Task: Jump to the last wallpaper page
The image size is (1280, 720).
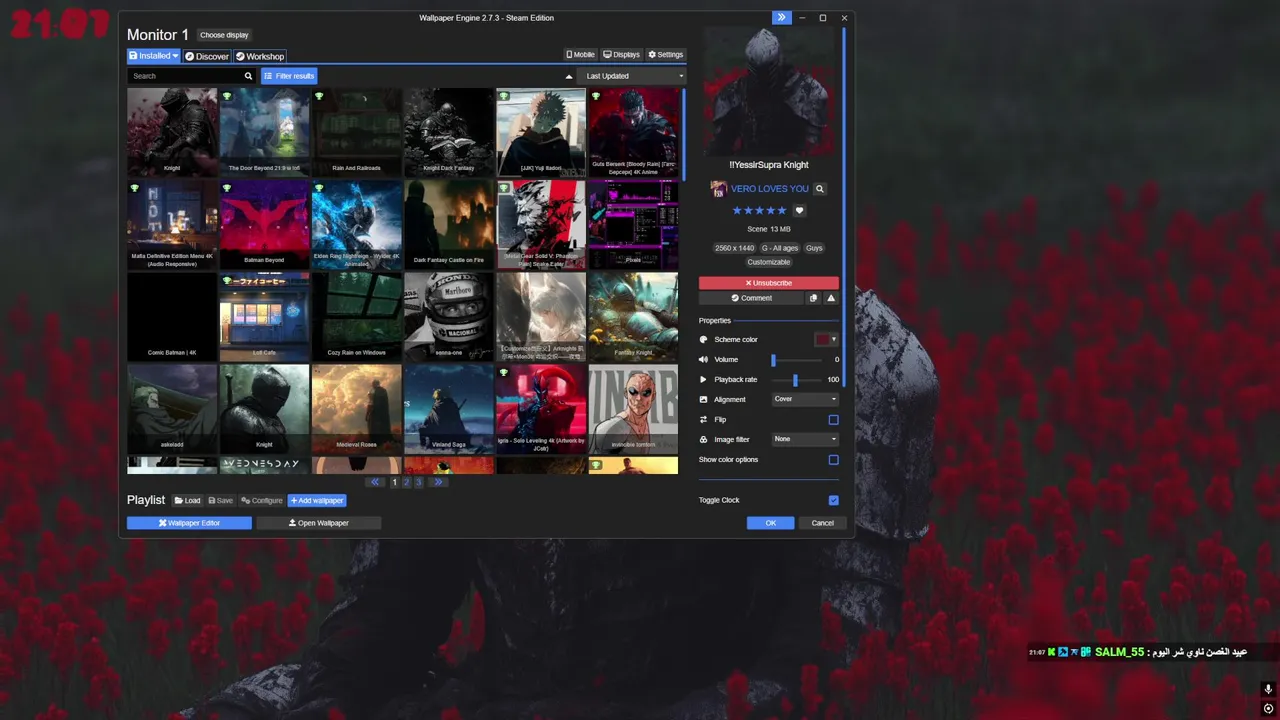Action: coord(437,482)
